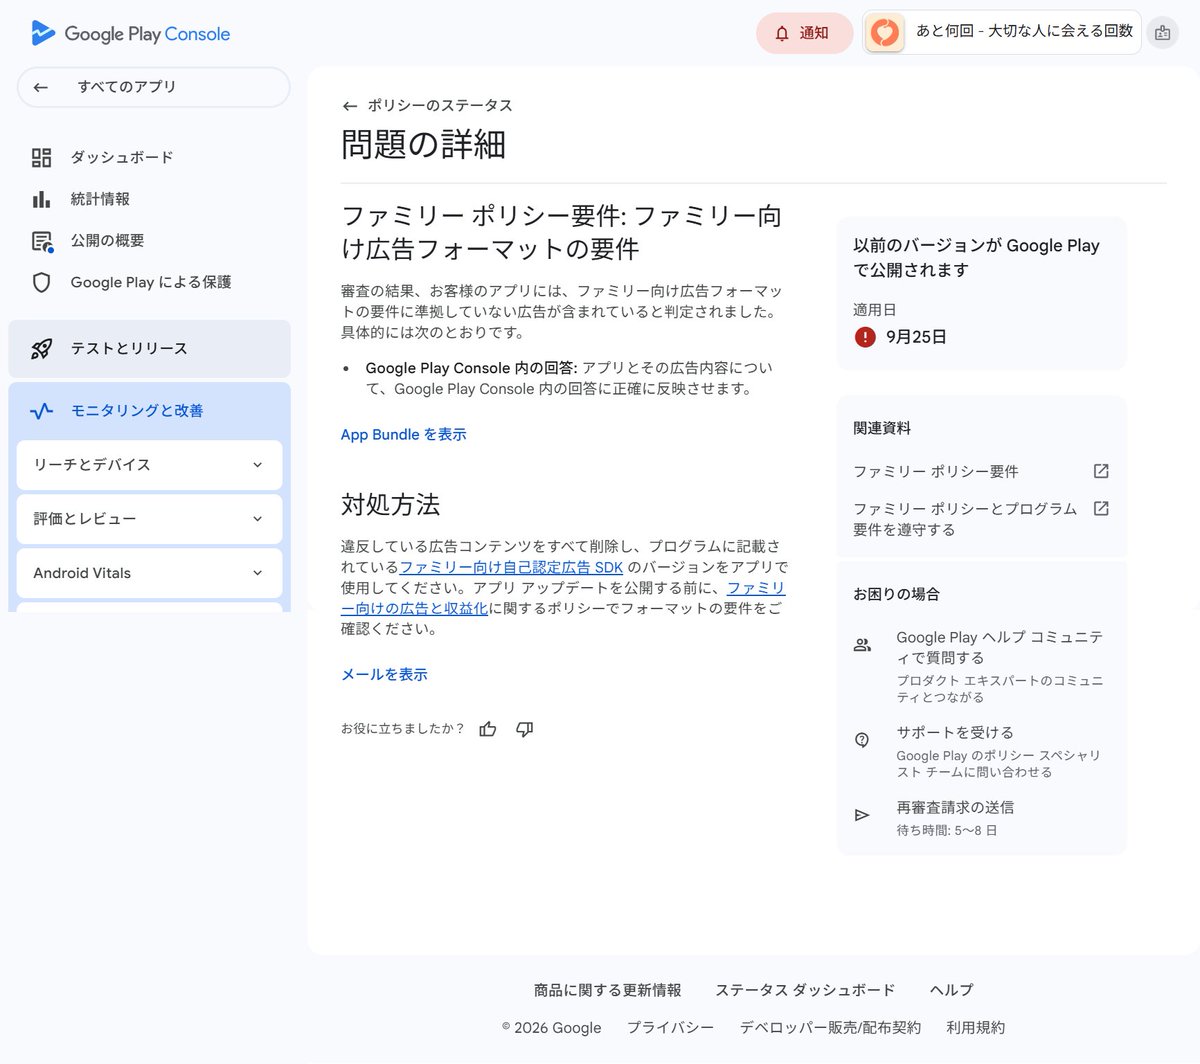This screenshot has height=1064, width=1200.
Task: Click the orange app icon thumbnail
Action: pos(884,33)
